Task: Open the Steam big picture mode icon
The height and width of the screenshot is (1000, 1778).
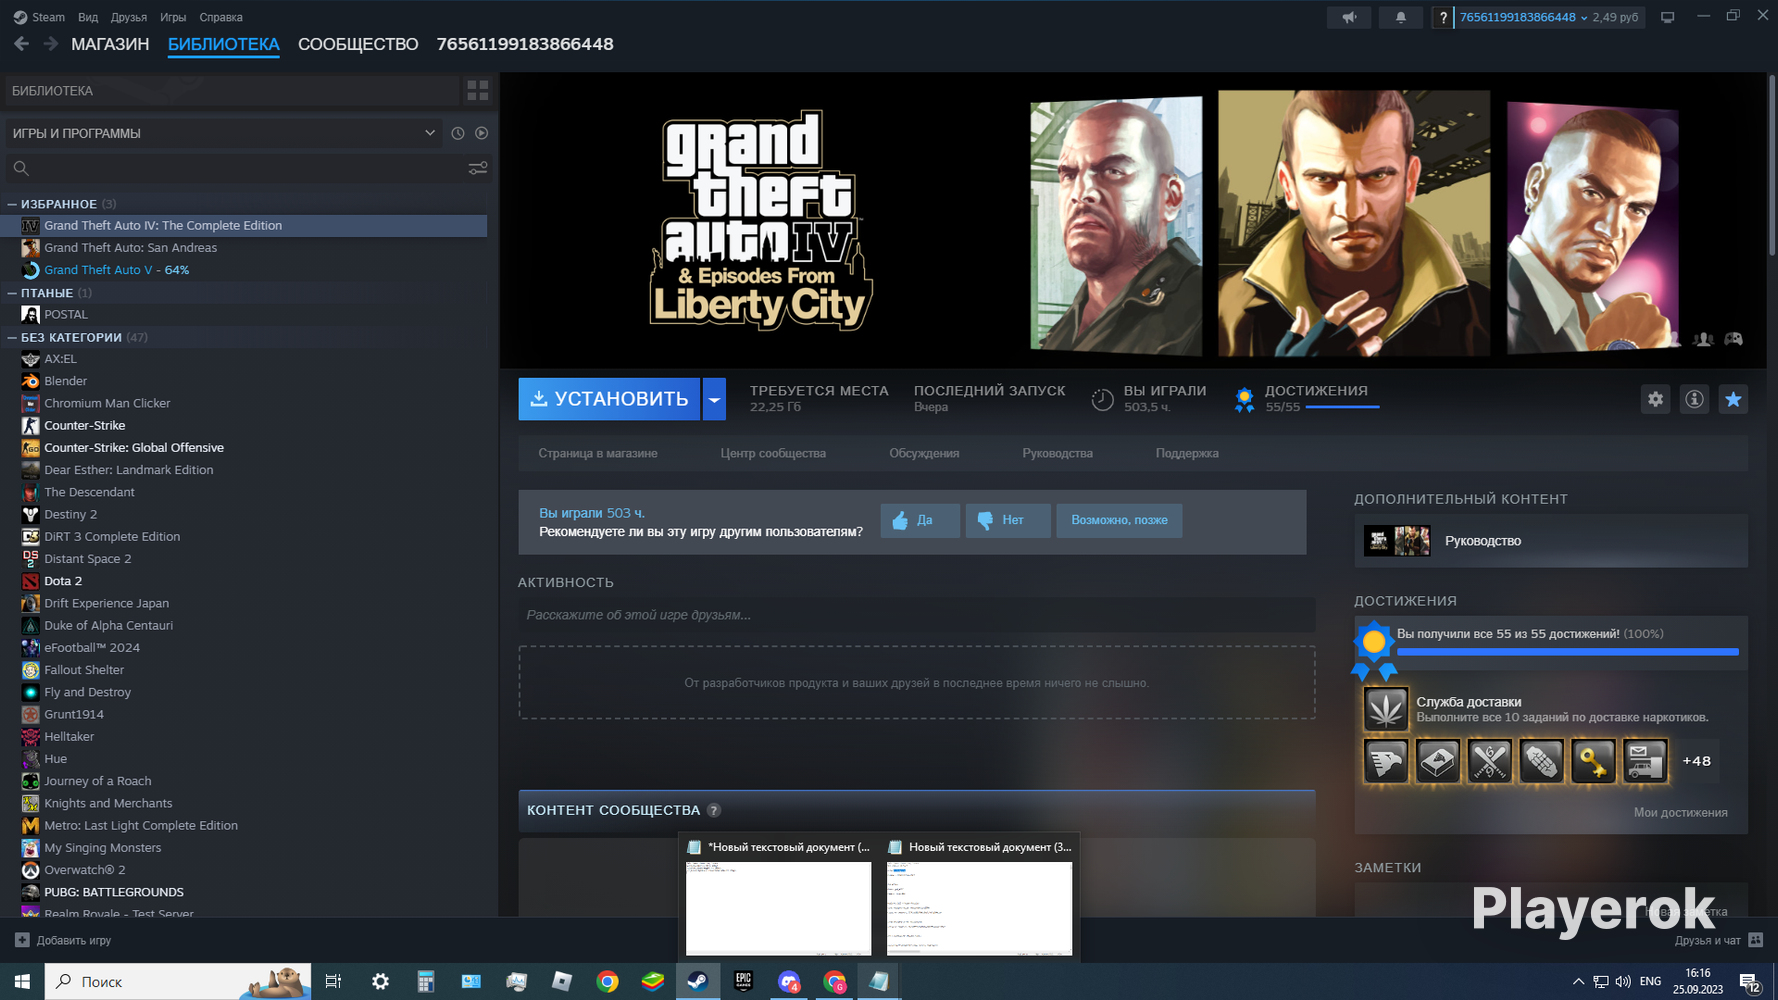Action: pos(1667,17)
